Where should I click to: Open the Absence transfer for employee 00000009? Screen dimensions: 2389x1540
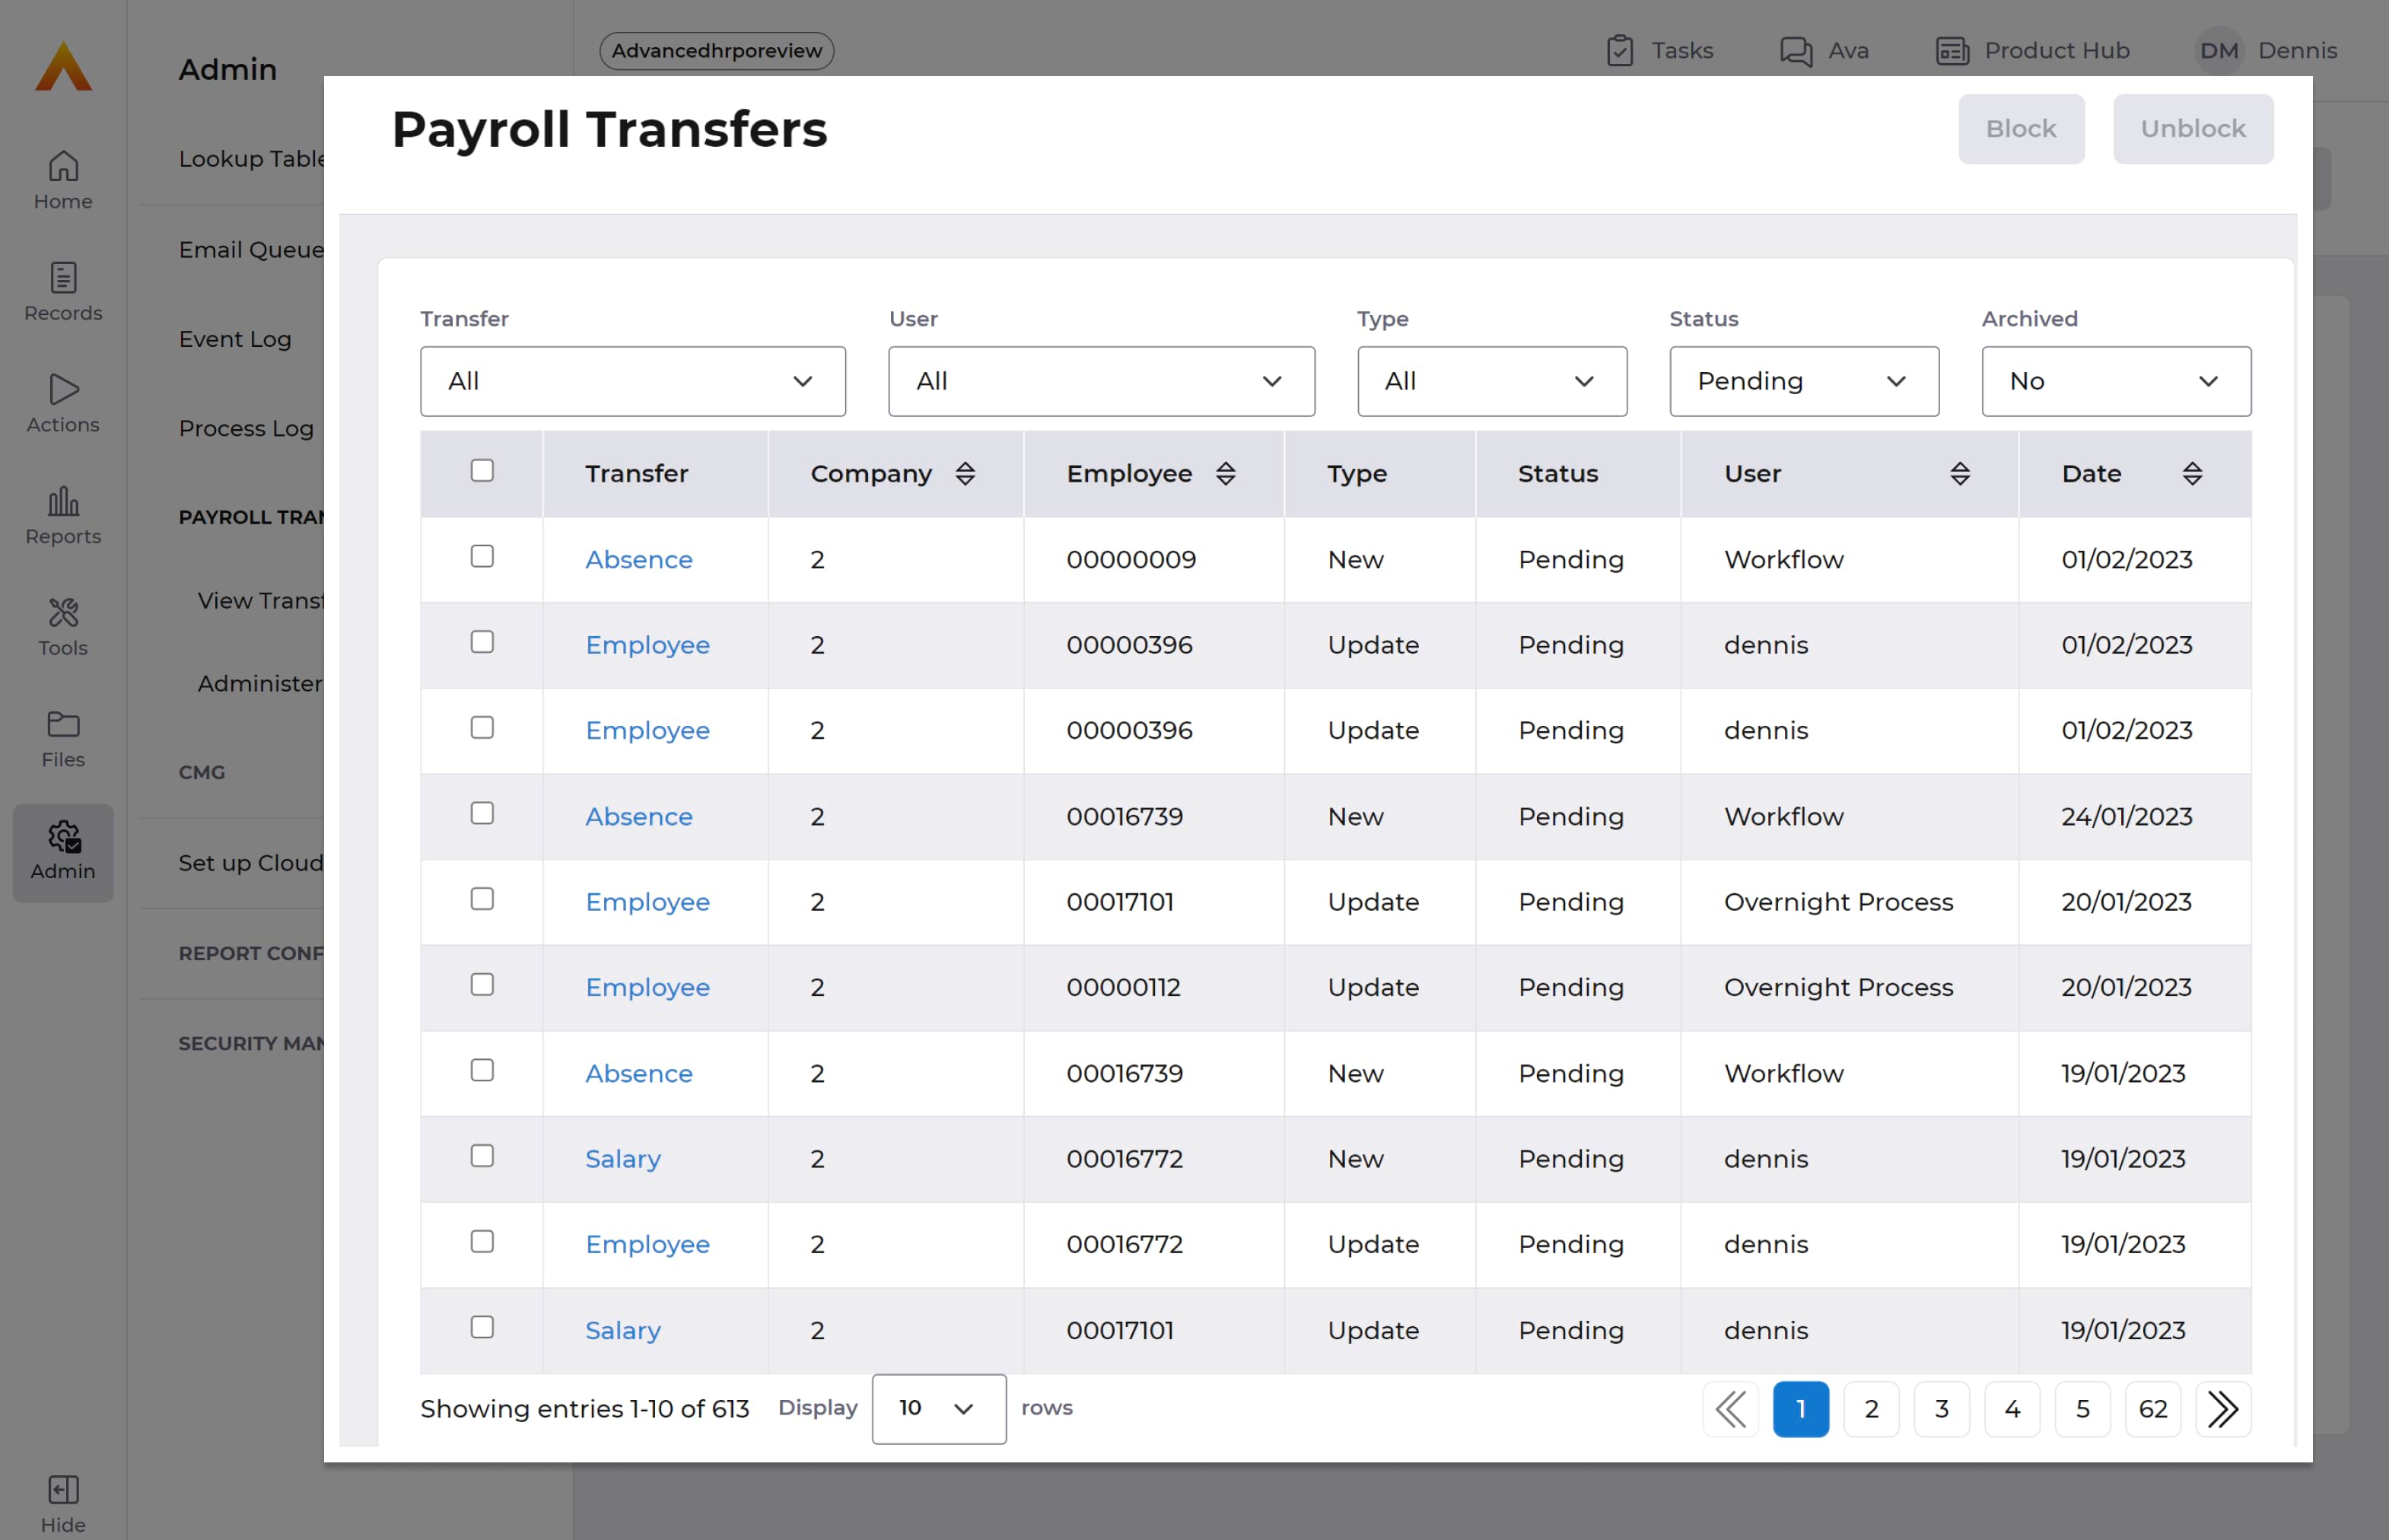pyautogui.click(x=639, y=559)
